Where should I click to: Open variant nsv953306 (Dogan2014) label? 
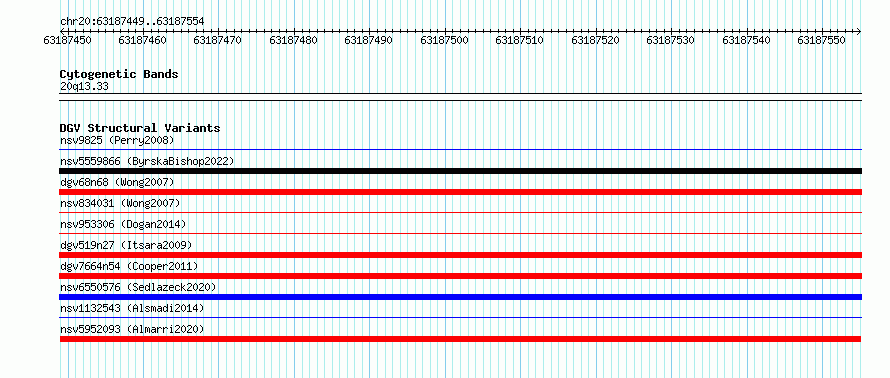pyautogui.click(x=123, y=224)
